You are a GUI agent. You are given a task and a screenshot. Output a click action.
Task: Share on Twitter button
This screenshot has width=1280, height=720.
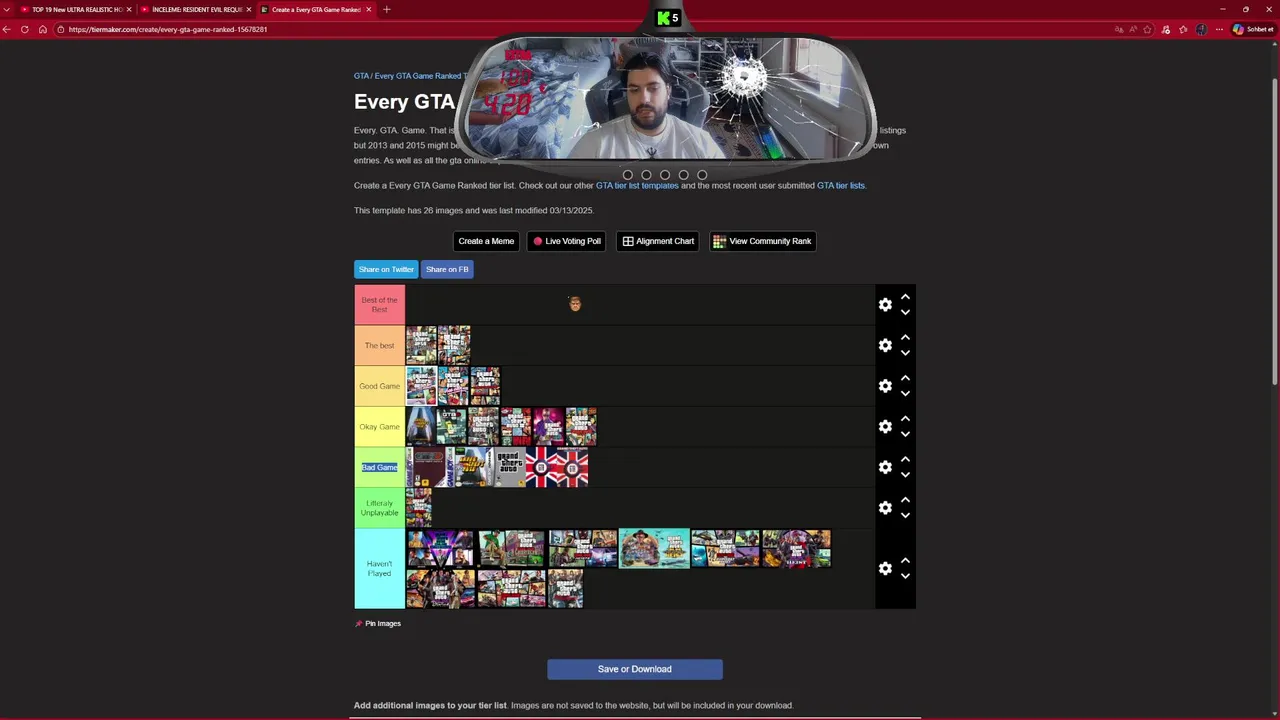click(x=386, y=269)
